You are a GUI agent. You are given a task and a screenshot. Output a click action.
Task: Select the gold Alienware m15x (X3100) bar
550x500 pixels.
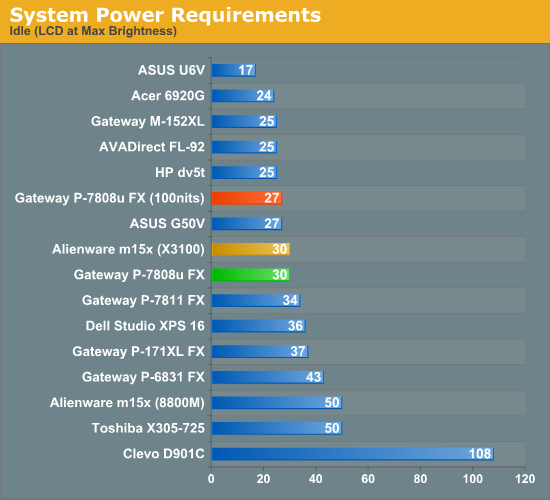click(x=251, y=249)
